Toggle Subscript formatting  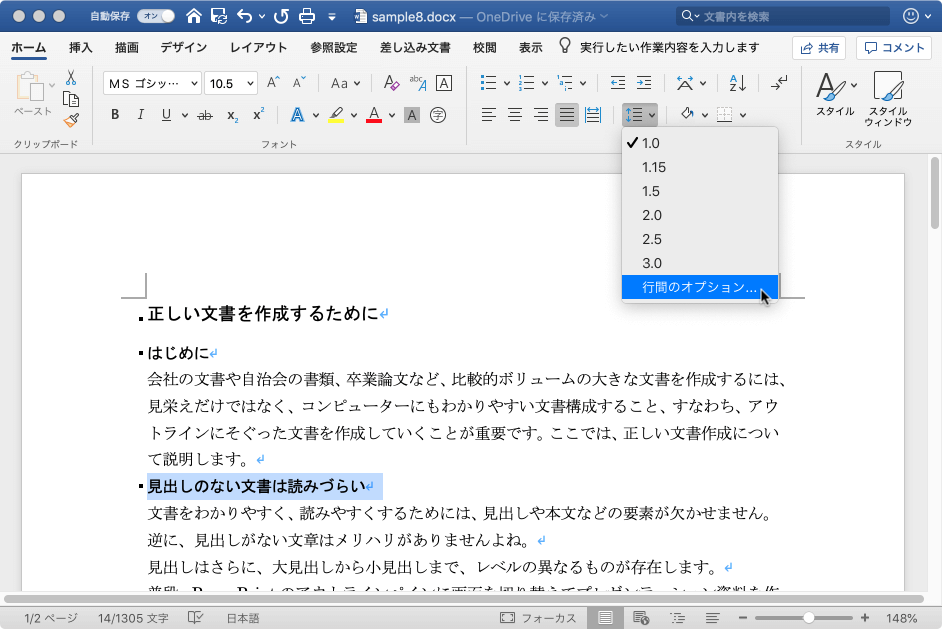[232, 115]
